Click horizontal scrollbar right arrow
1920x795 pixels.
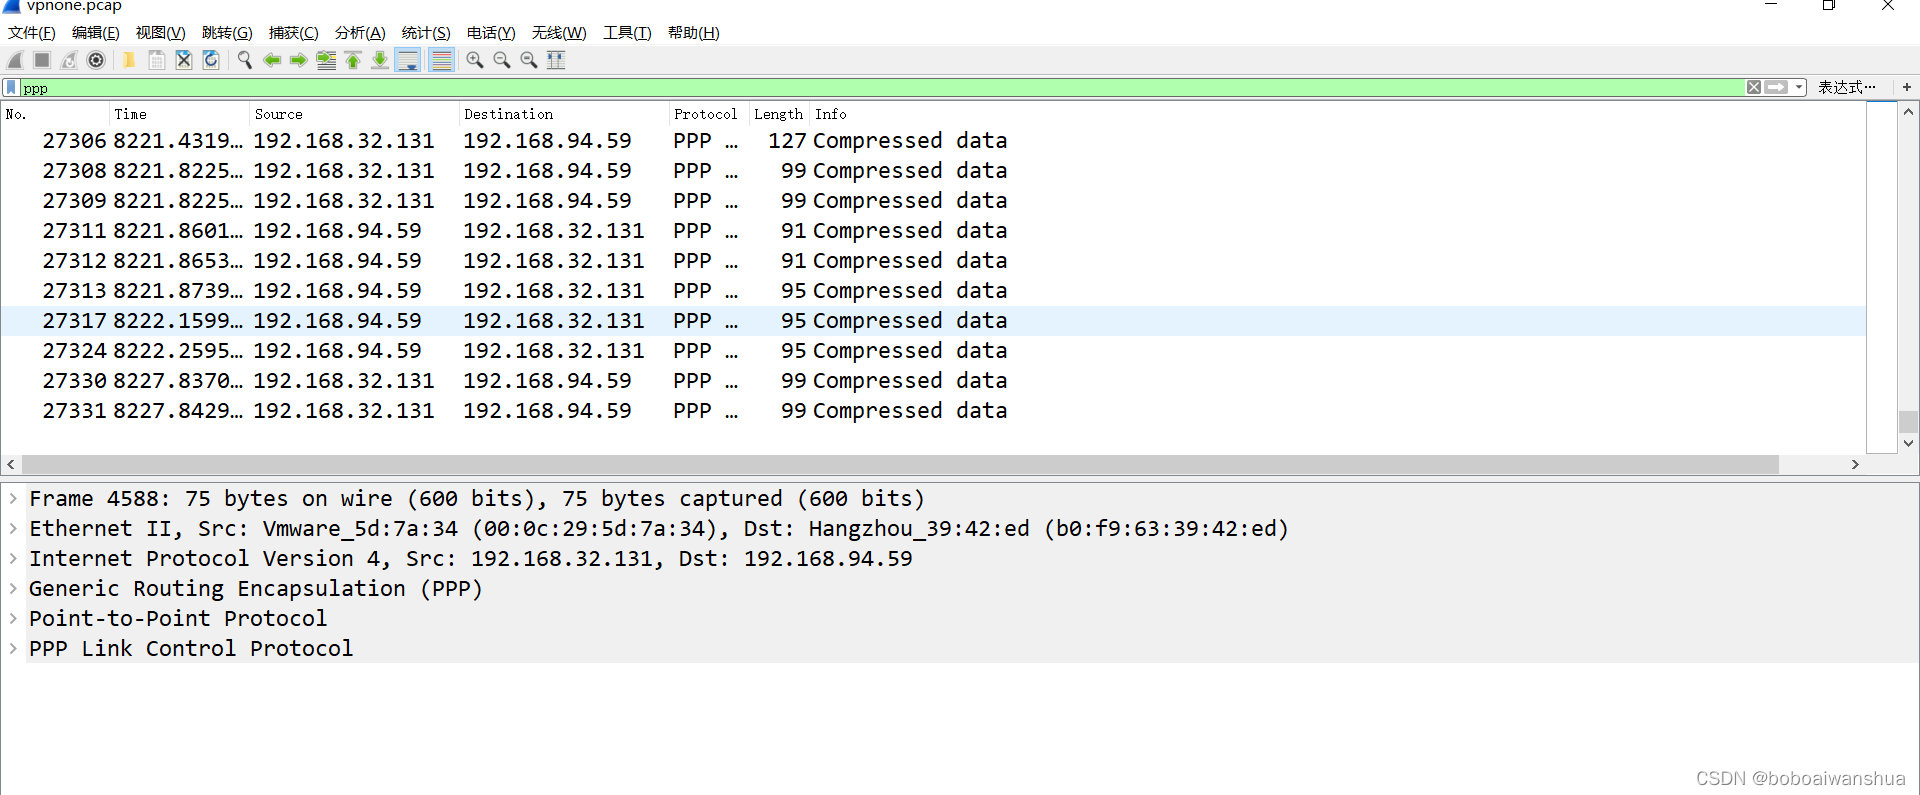tap(1855, 464)
